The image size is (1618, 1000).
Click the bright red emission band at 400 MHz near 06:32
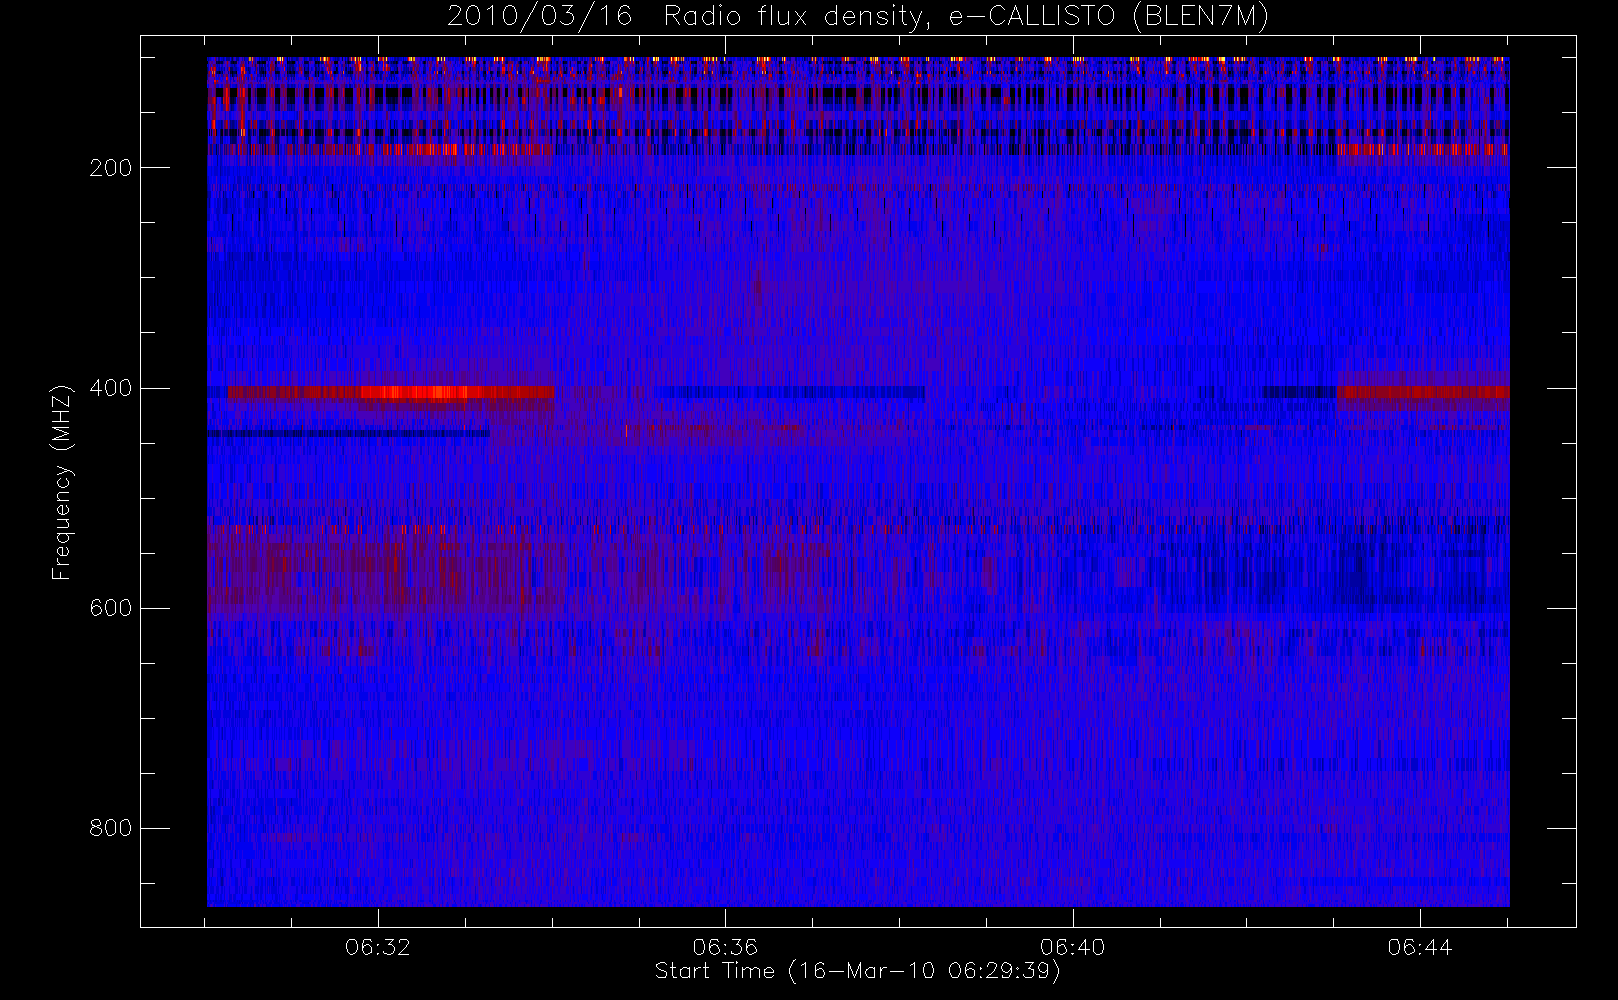click(x=391, y=392)
